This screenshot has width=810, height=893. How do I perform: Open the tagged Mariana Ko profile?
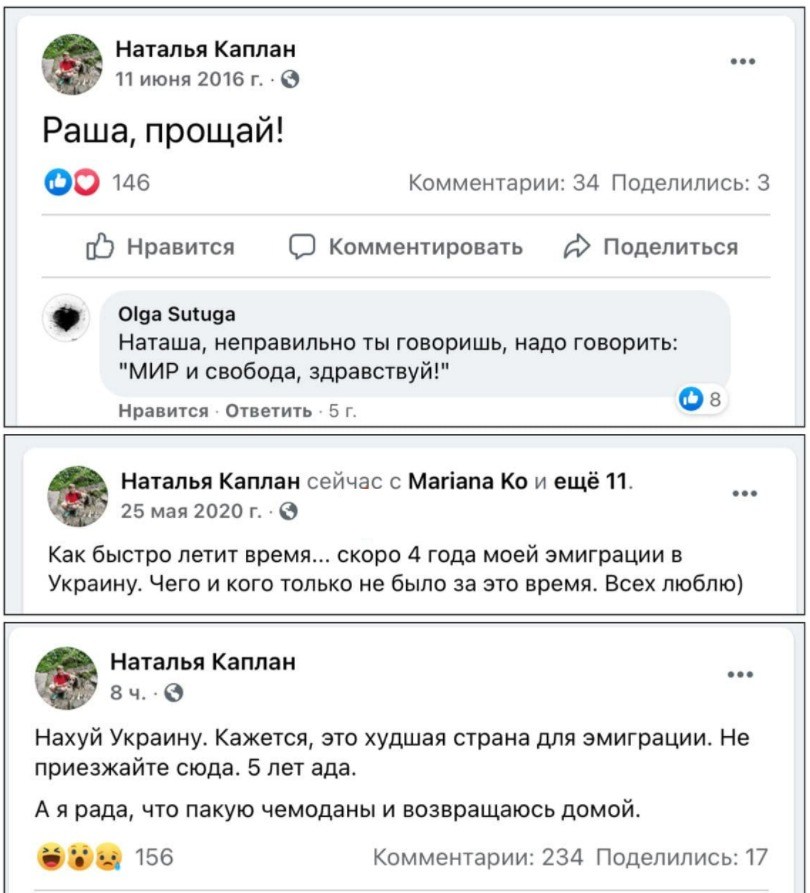[x=468, y=482]
